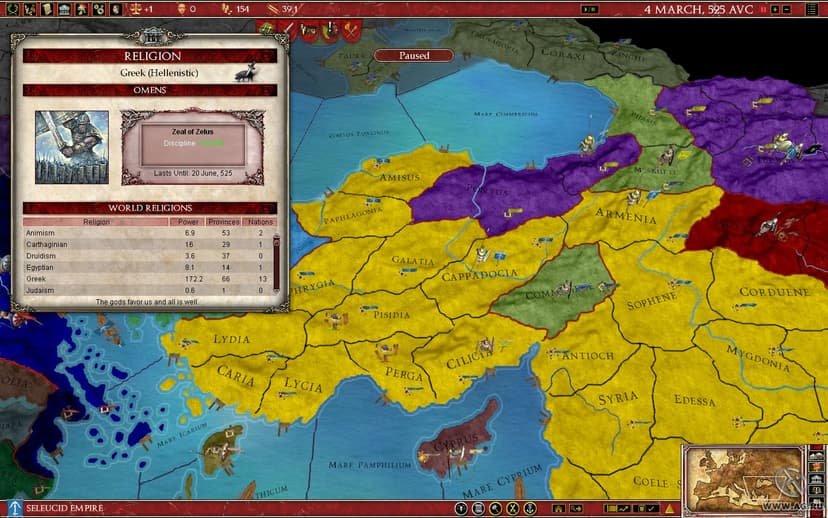
Task: Click the animal emblem beside Greek (Hellenistic)
Action: click(246, 72)
